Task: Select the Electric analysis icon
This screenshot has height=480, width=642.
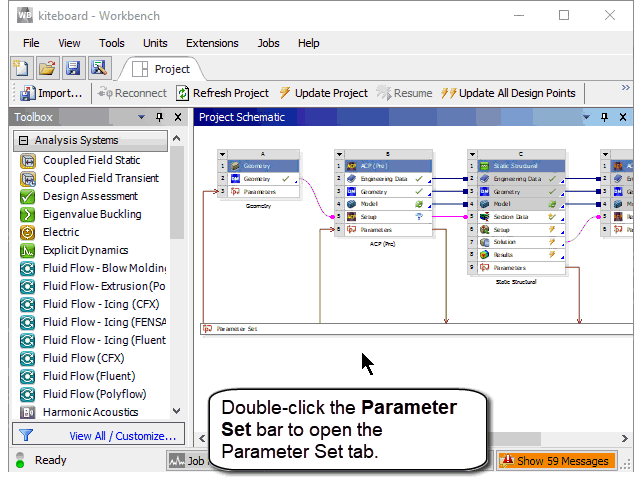Action: coord(27,233)
